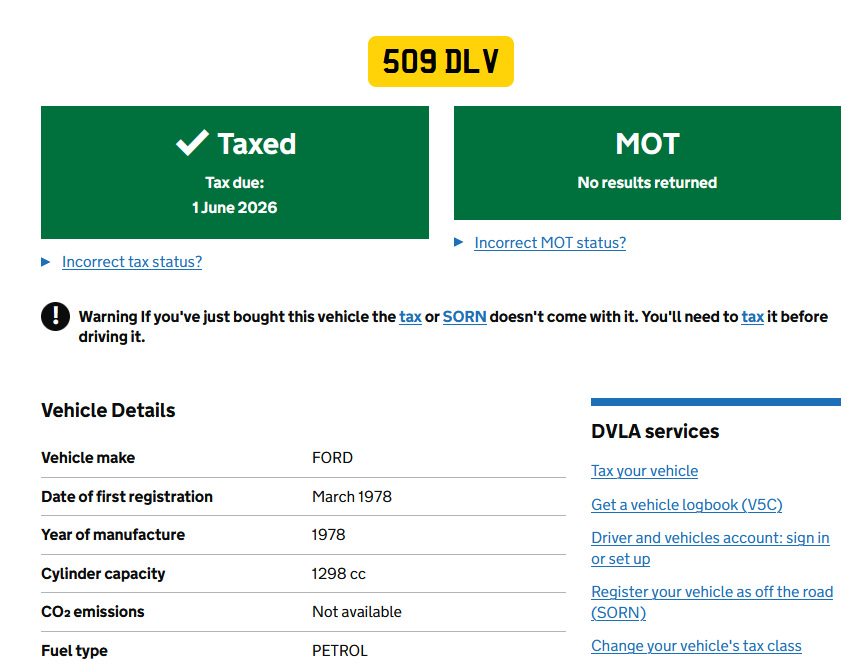Click the MOT 'No results returned' text
862x667 pixels.
[647, 183]
